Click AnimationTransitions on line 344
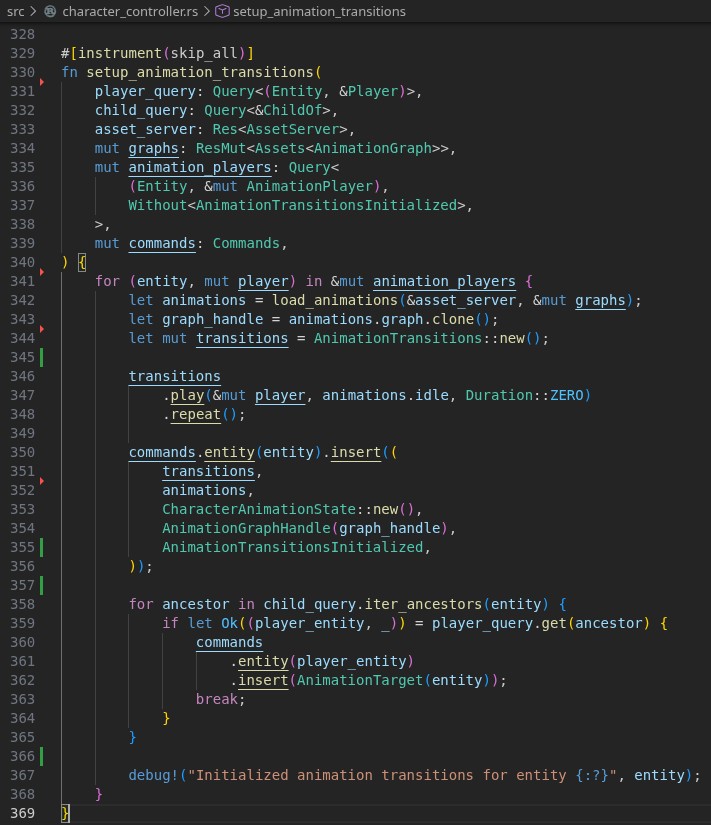This screenshot has height=825, width=711. [x=398, y=338]
